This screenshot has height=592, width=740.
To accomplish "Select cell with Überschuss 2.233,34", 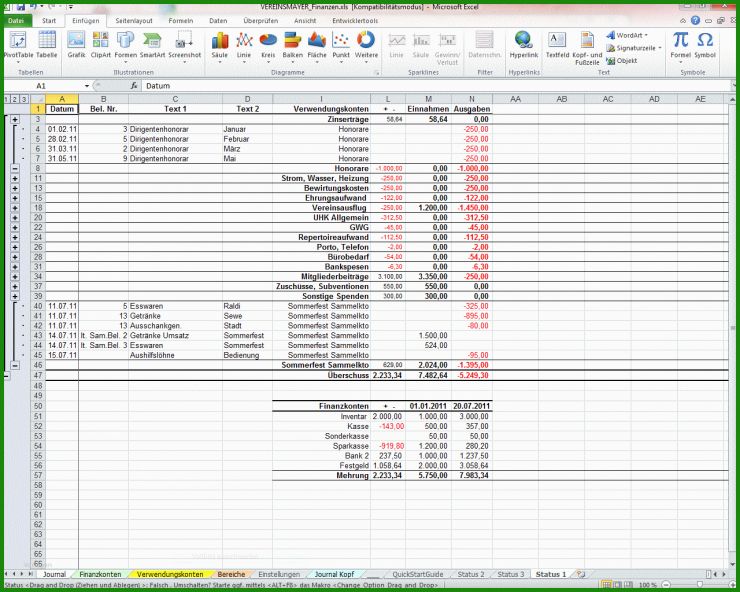I will (387, 375).
